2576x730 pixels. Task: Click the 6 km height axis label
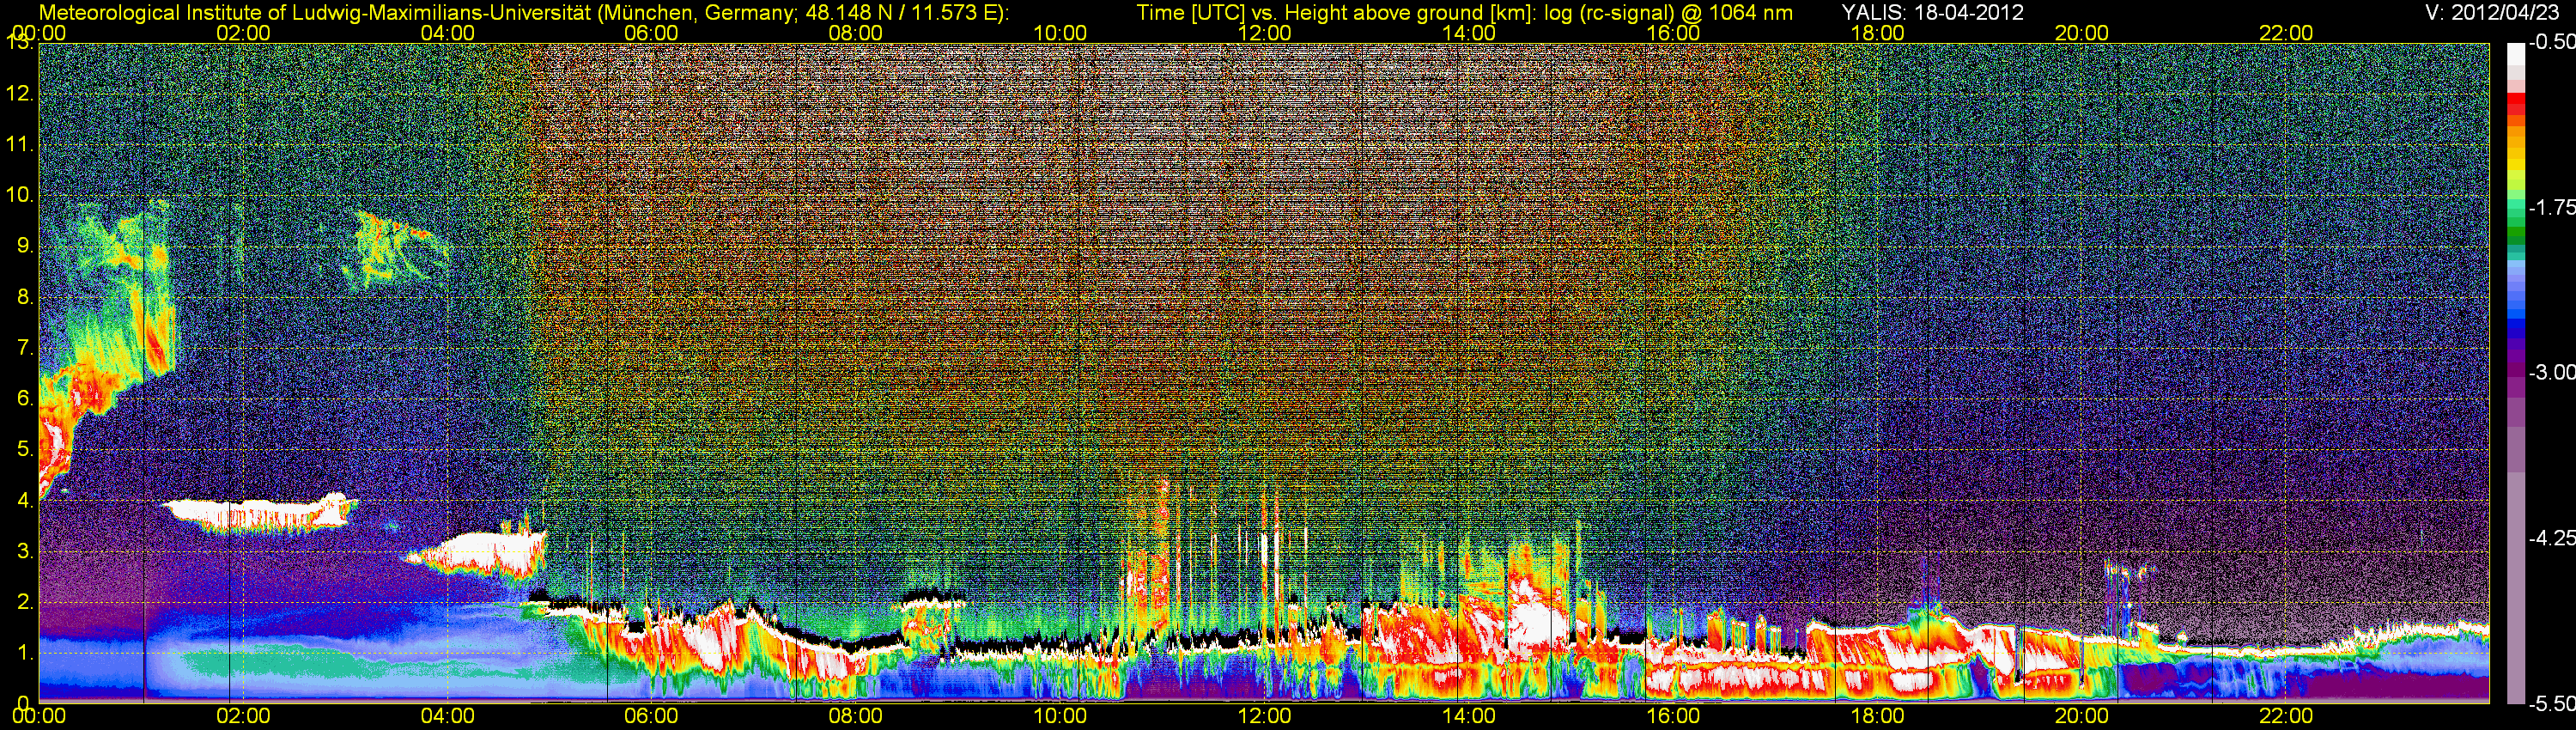25,399
